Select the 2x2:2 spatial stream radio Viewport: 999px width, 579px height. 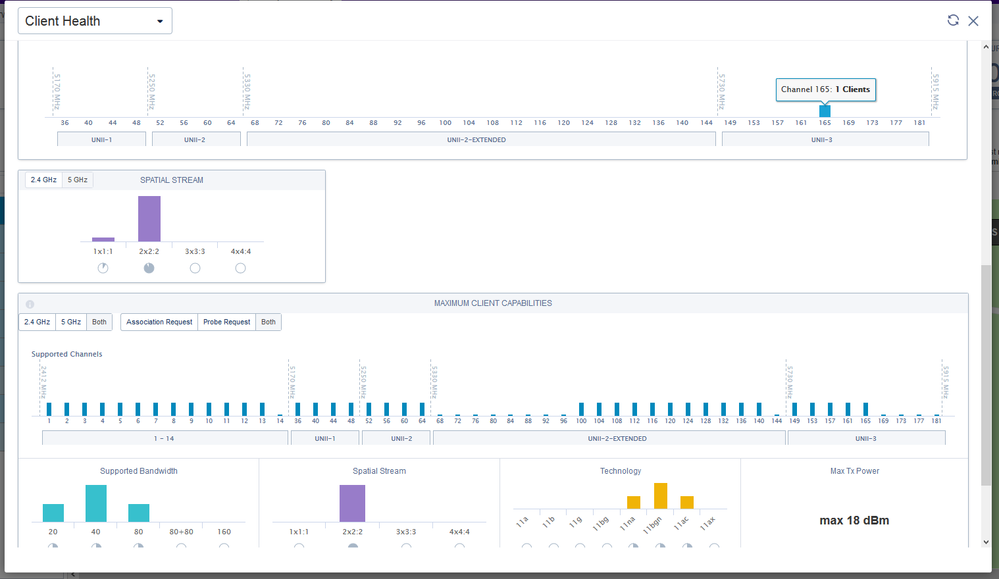149,268
